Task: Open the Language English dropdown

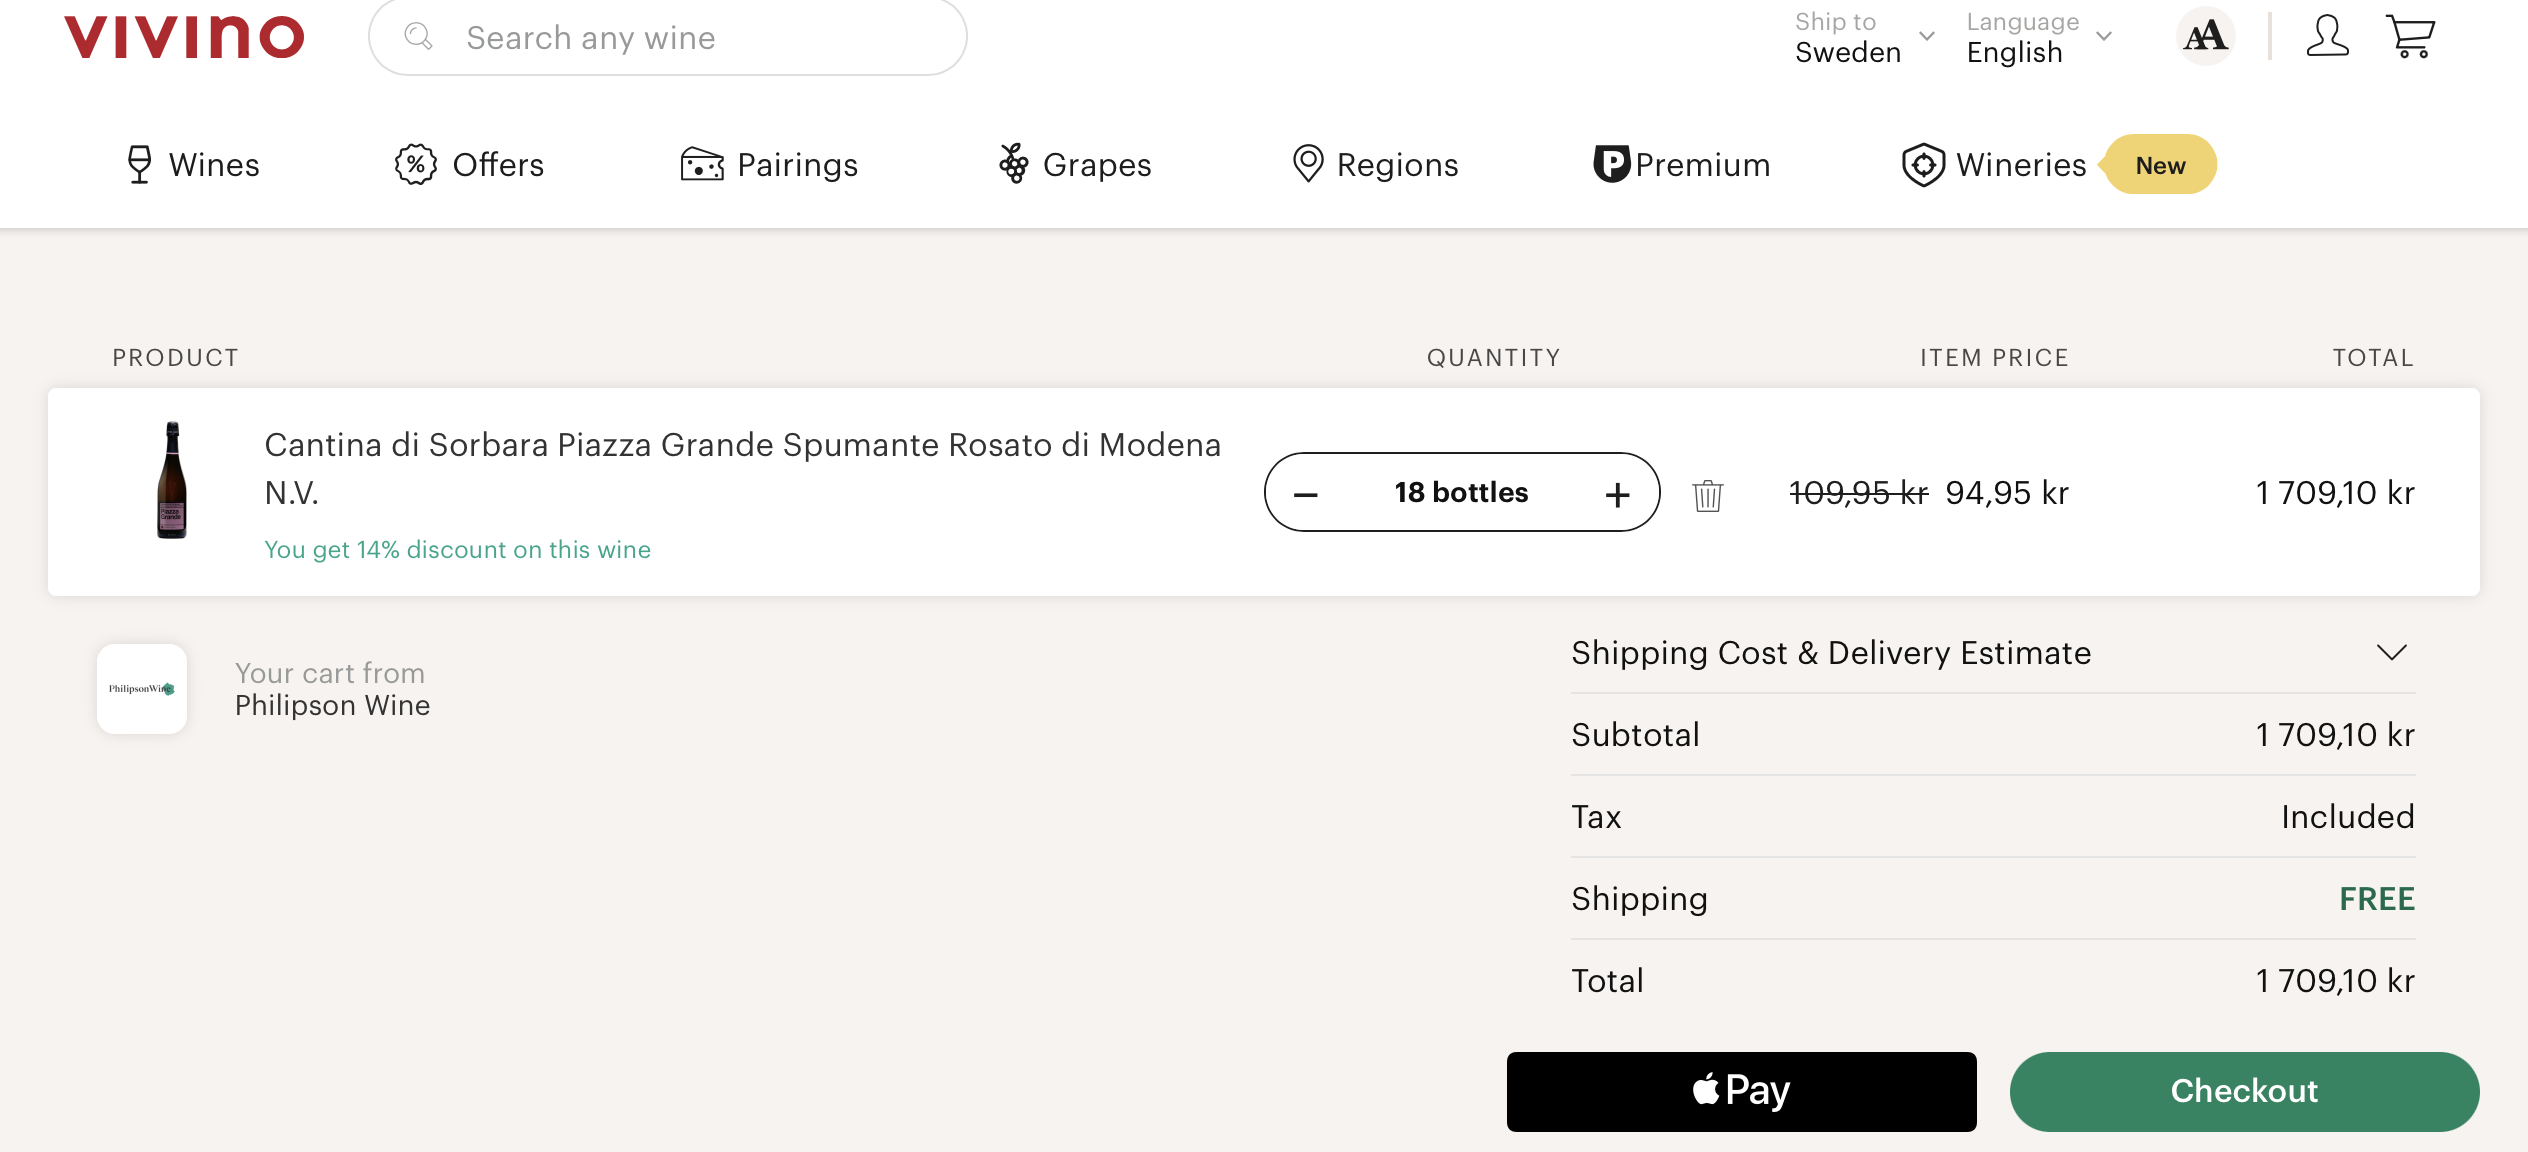Action: point(2038,37)
